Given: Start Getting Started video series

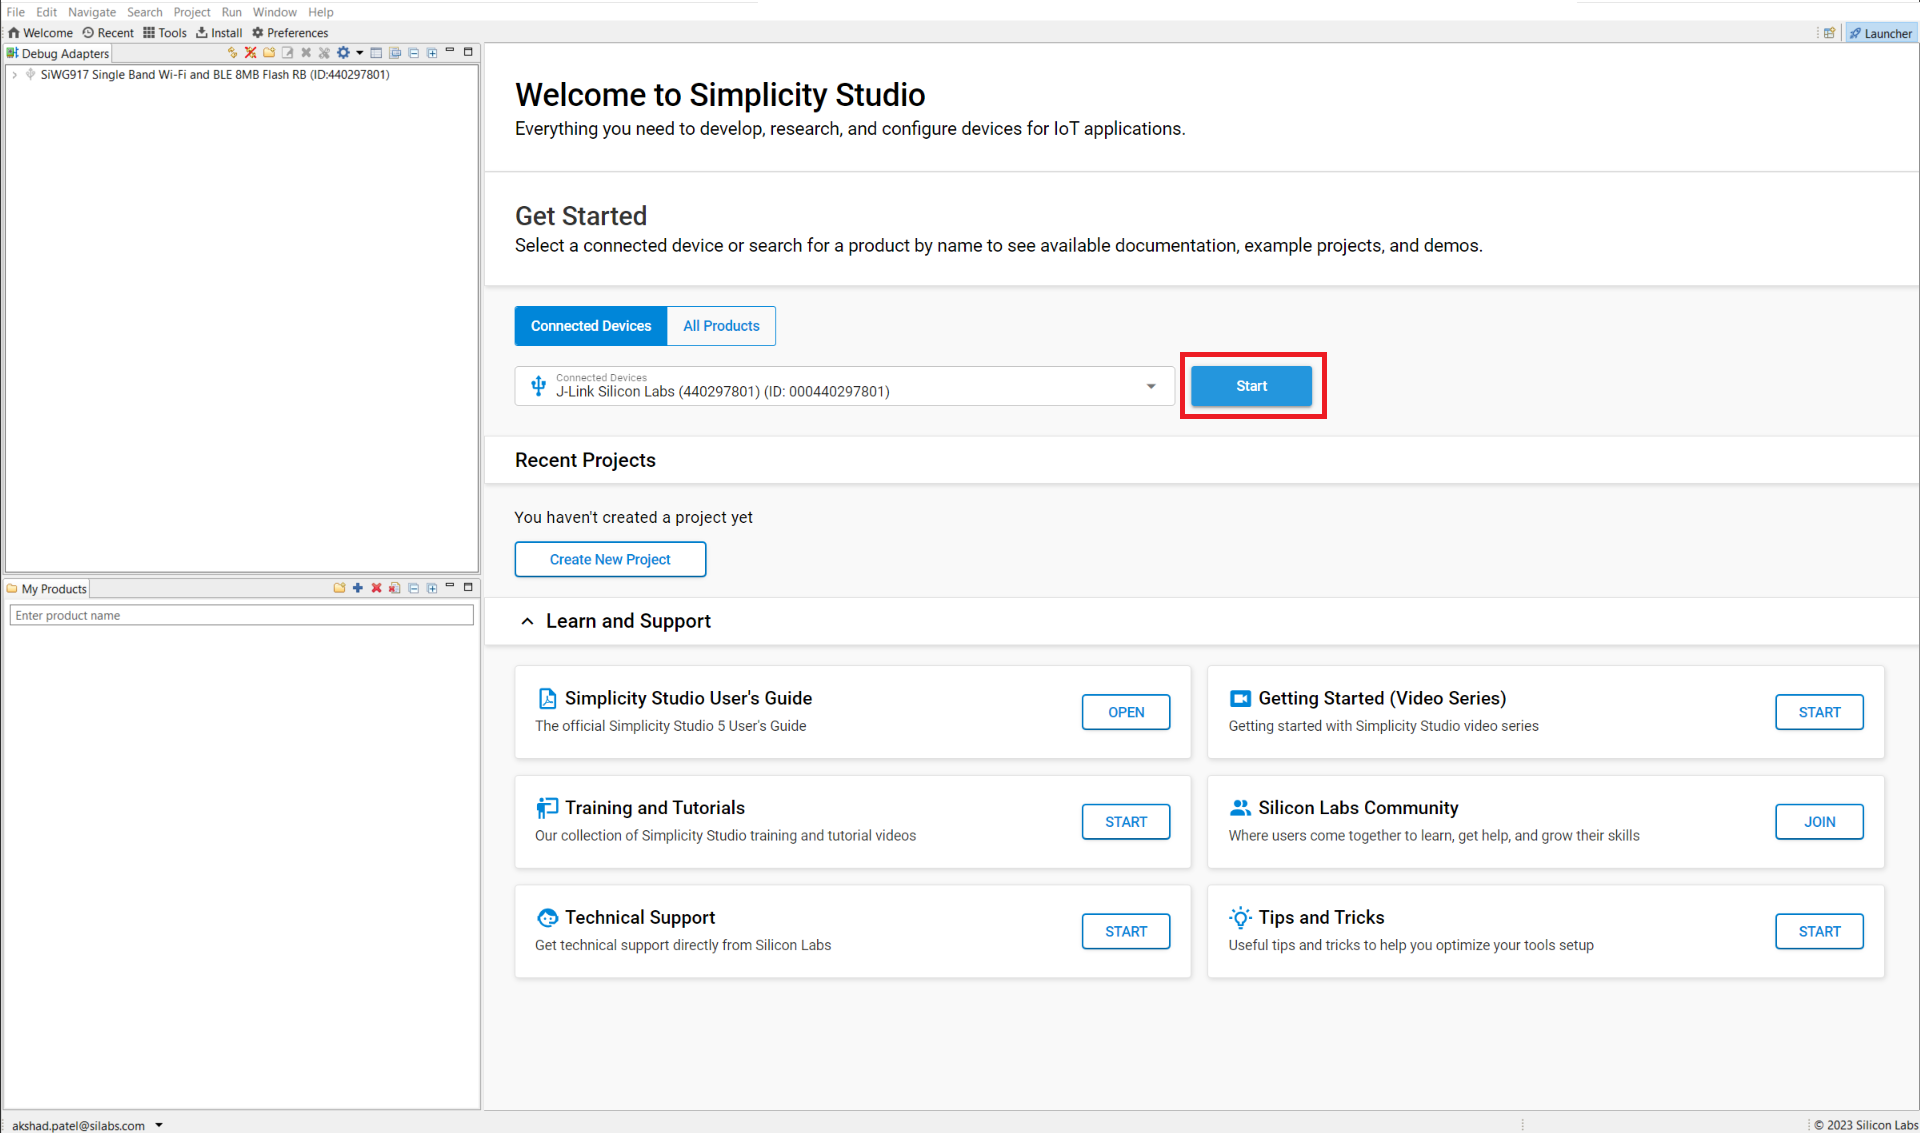Looking at the screenshot, I should click(1819, 712).
